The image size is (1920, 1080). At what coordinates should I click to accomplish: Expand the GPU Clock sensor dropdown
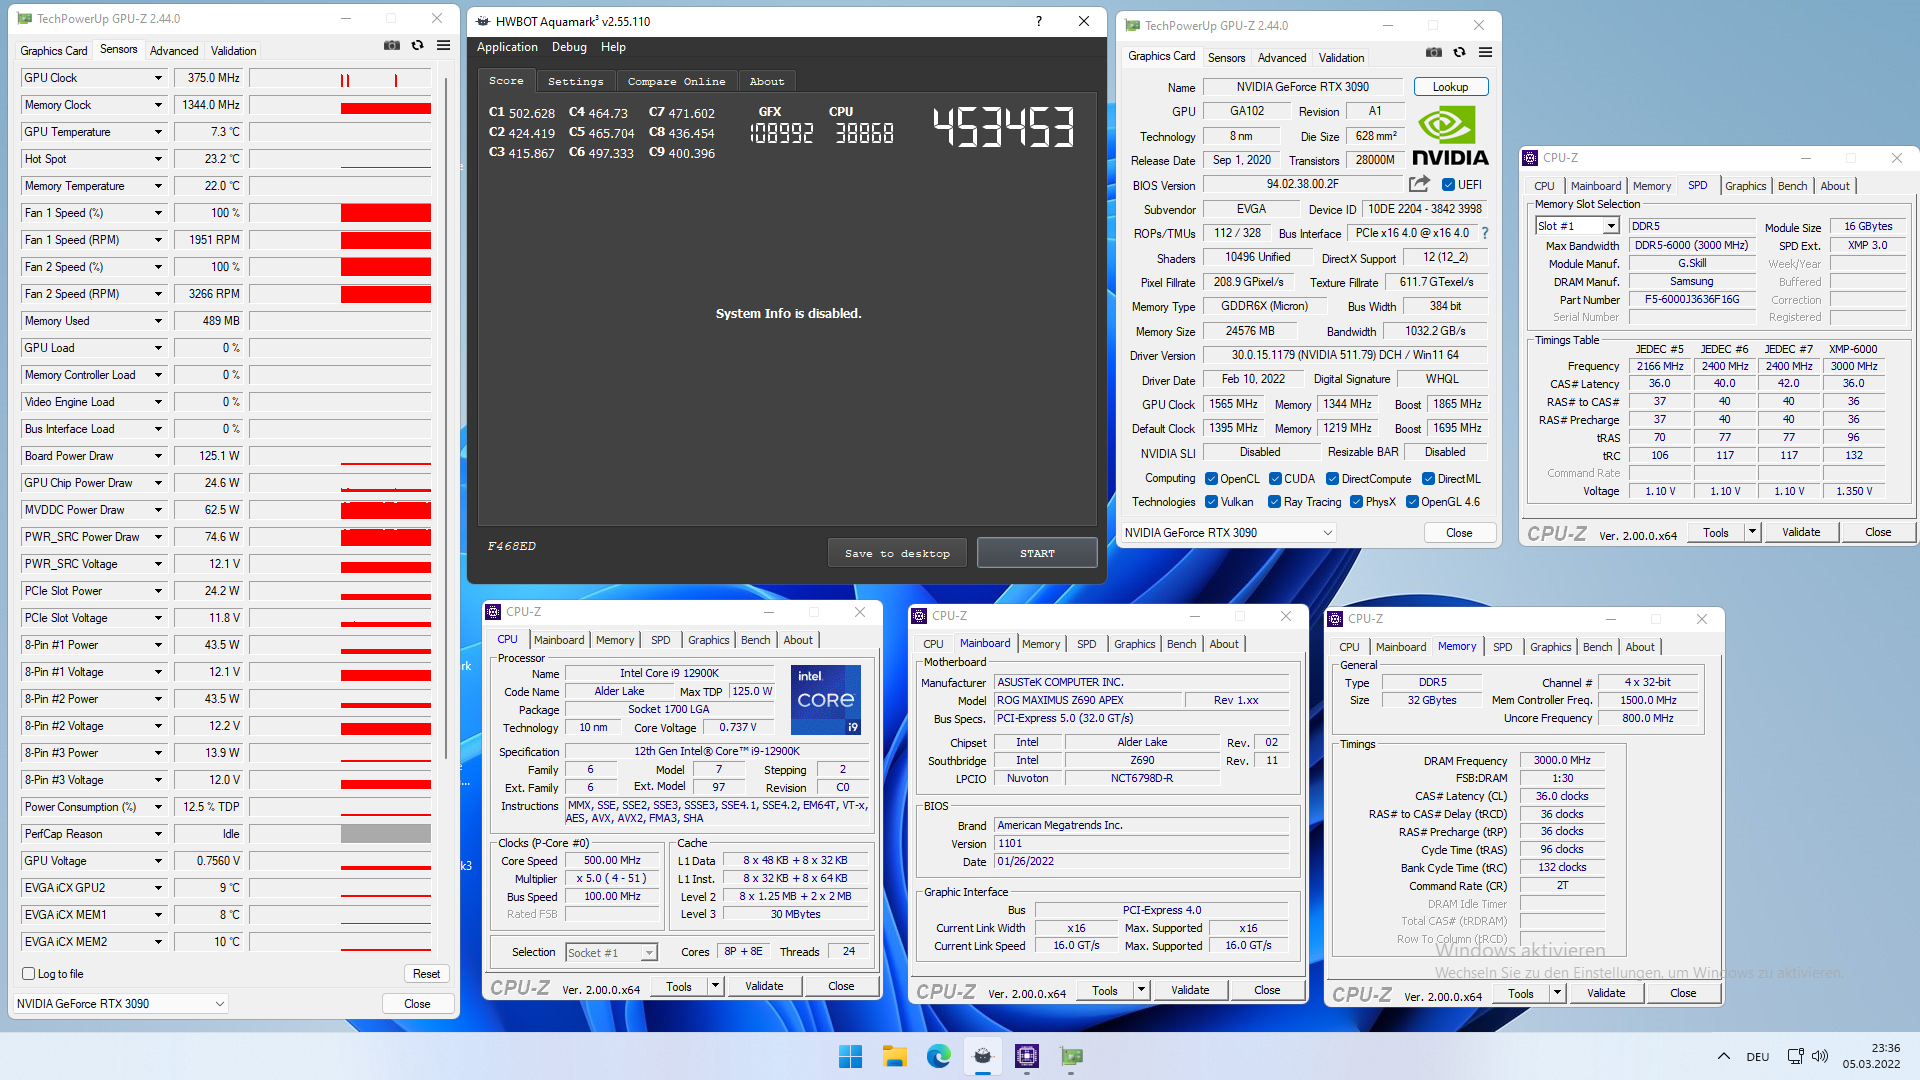(157, 78)
